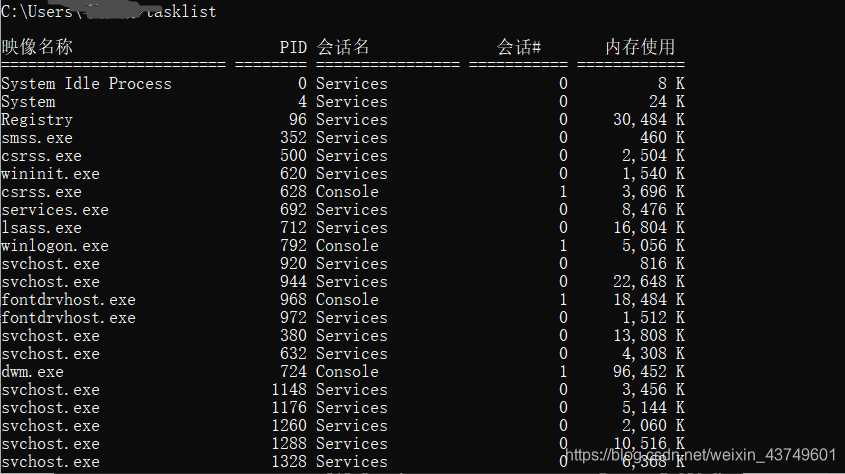
Task: Click memory value 3,696 K
Action: point(653,191)
